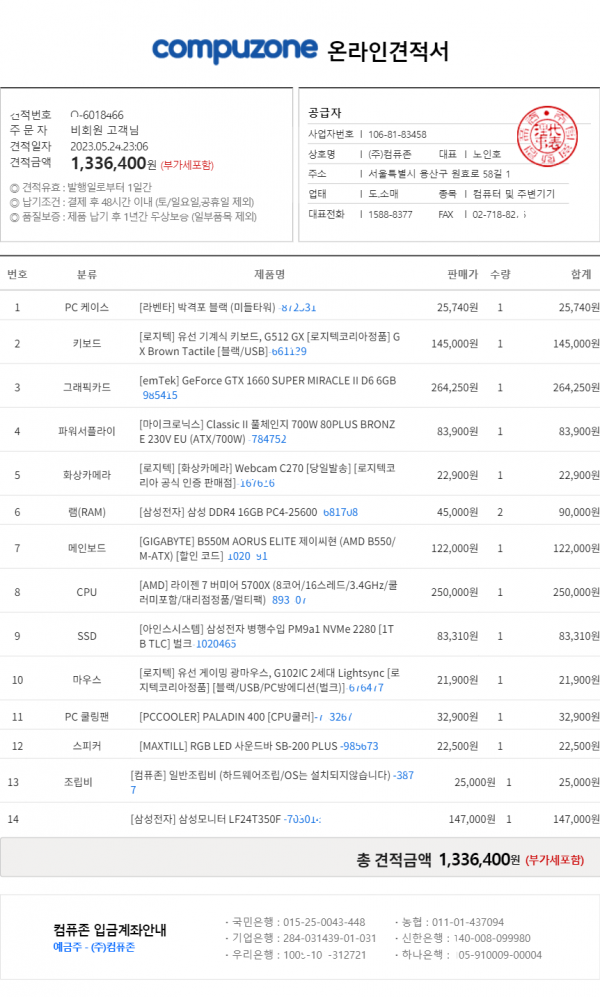Click the 번호 column header
The height and width of the screenshot is (997, 600).
click(x=17, y=274)
